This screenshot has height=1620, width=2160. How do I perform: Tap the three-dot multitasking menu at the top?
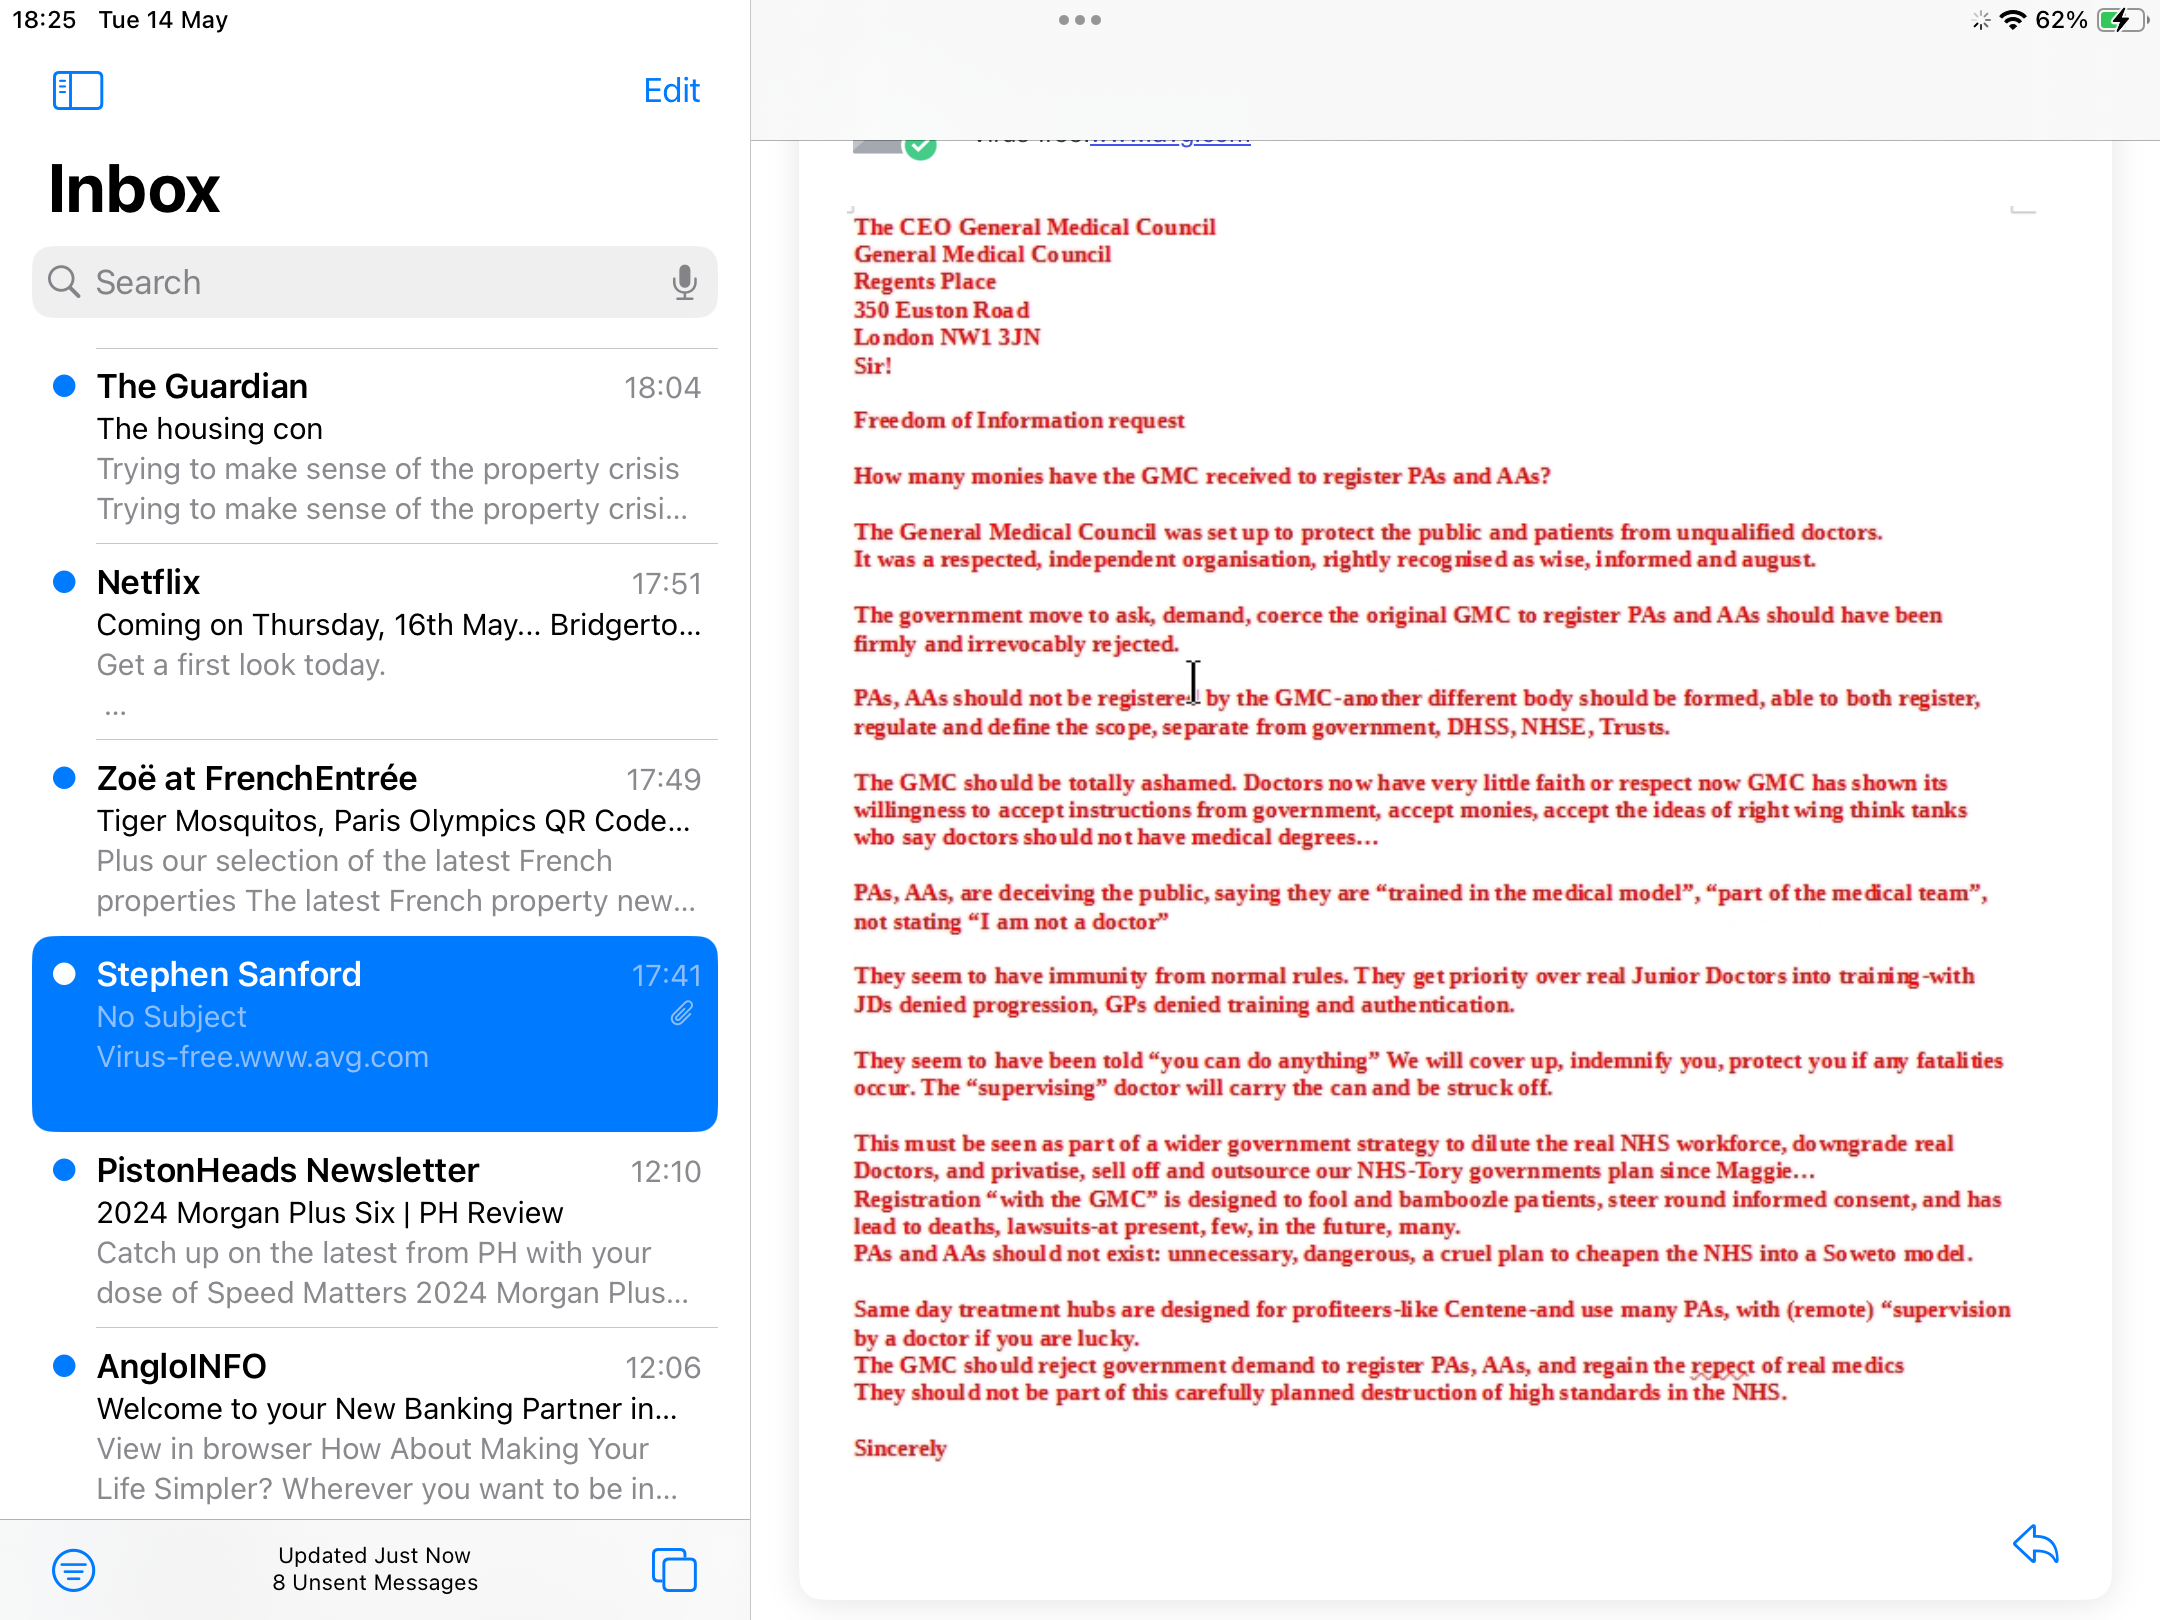[1080, 20]
